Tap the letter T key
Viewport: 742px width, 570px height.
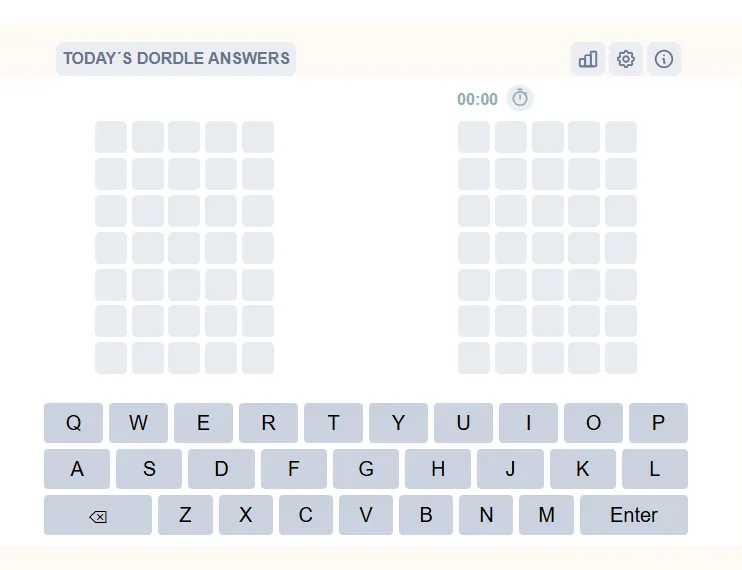[333, 423]
